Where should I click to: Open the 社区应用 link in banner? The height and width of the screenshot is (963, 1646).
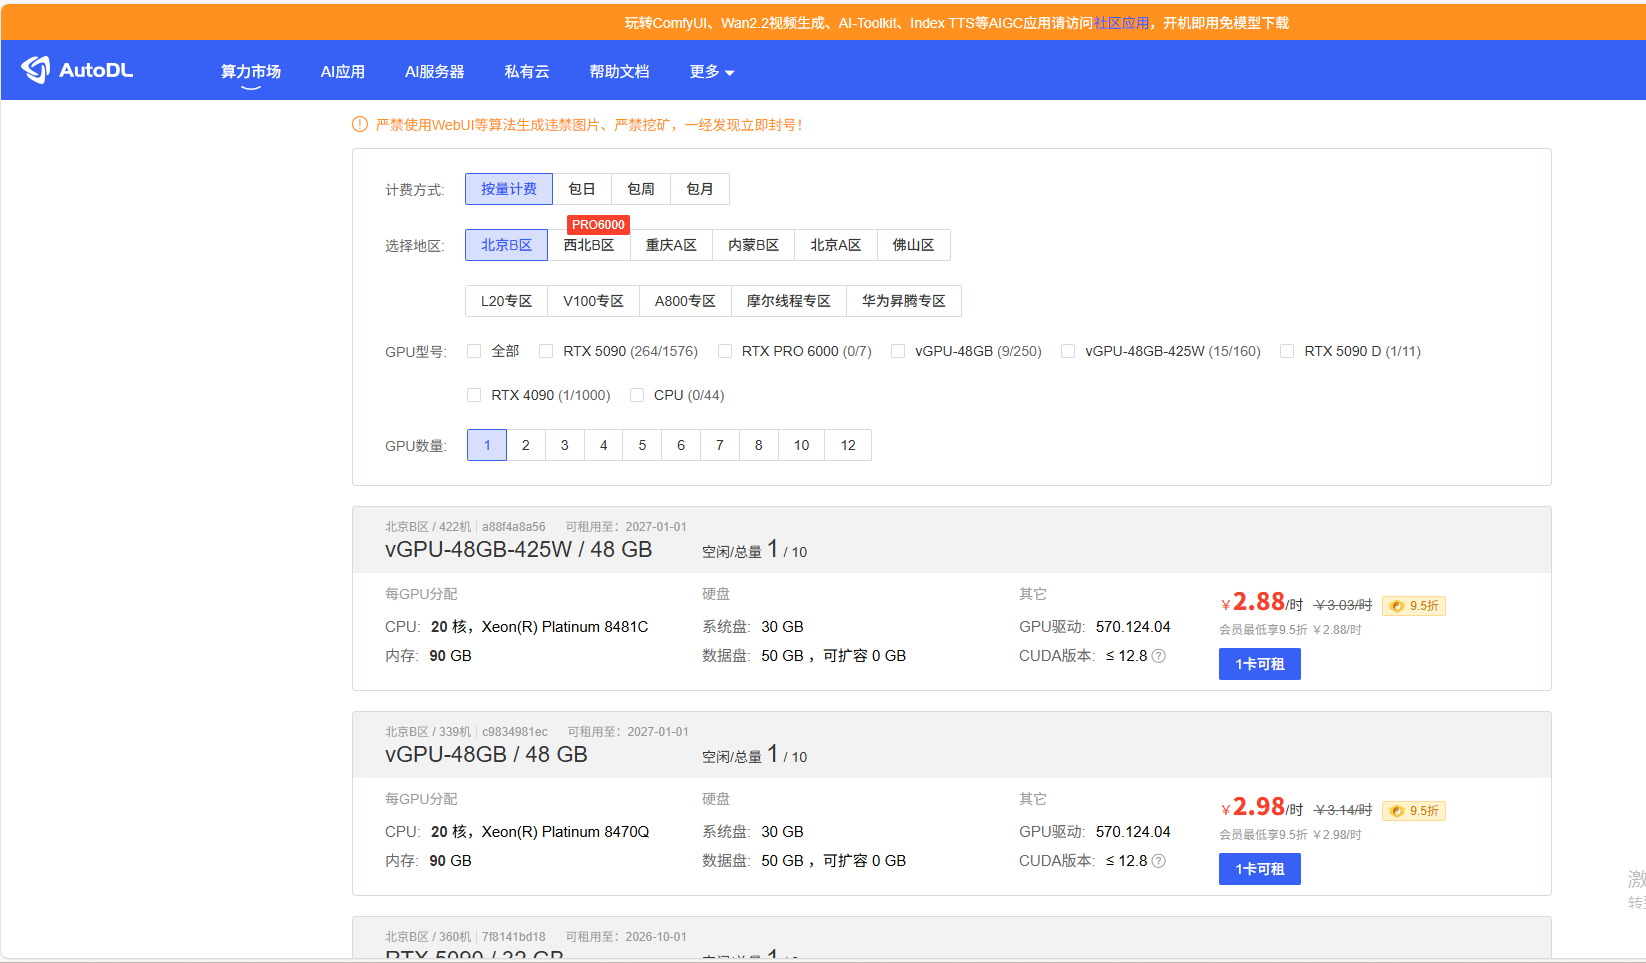(1121, 23)
